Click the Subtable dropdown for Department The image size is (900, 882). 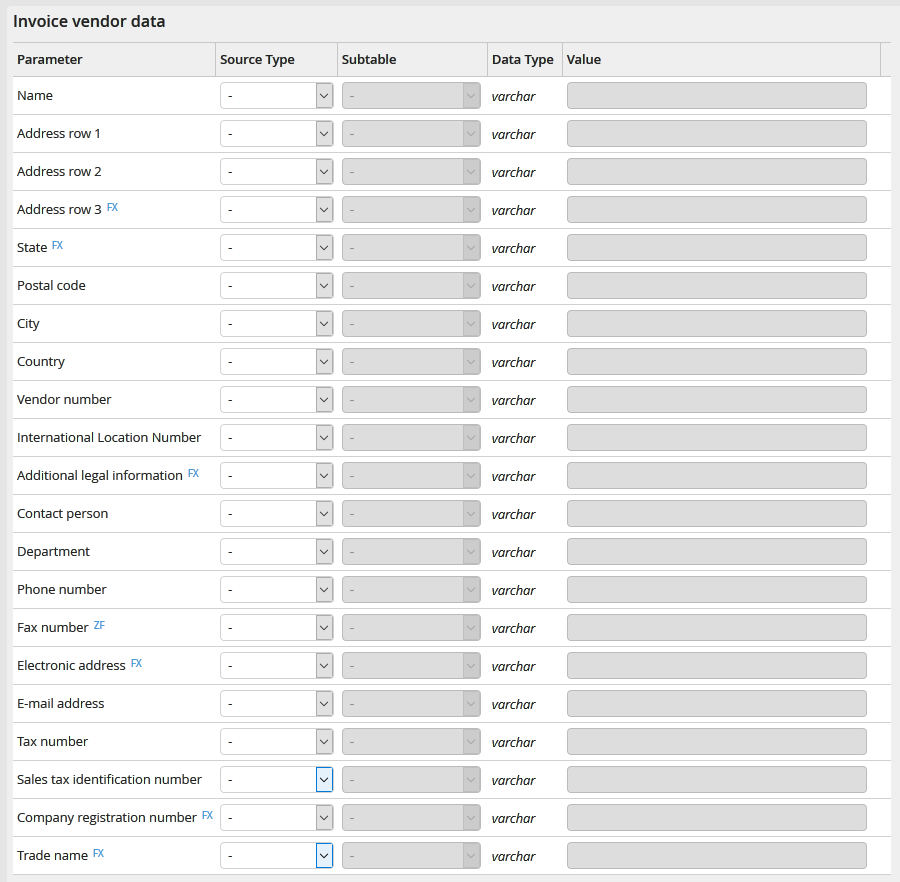411,551
